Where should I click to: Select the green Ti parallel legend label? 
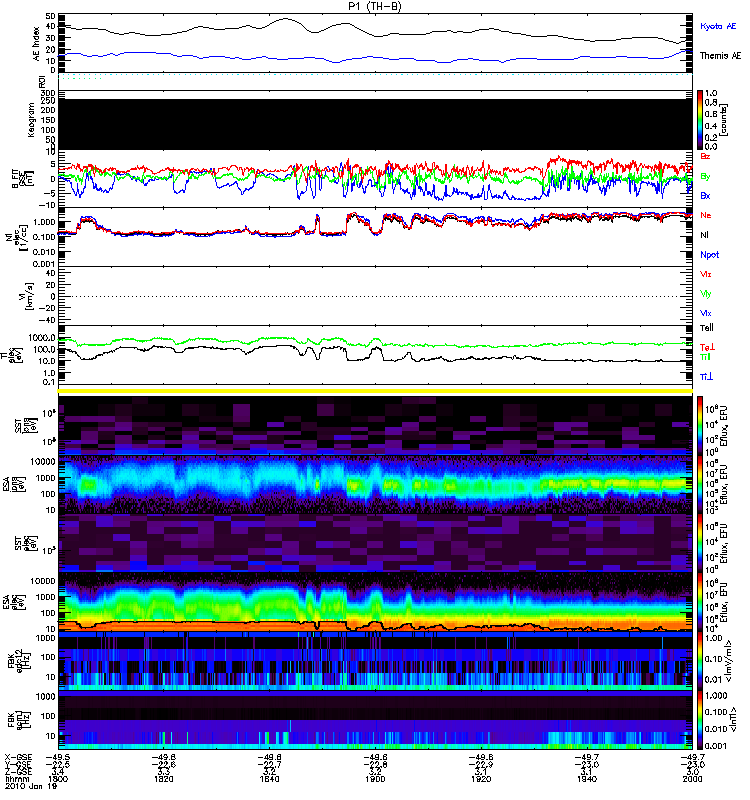[x=705, y=357]
